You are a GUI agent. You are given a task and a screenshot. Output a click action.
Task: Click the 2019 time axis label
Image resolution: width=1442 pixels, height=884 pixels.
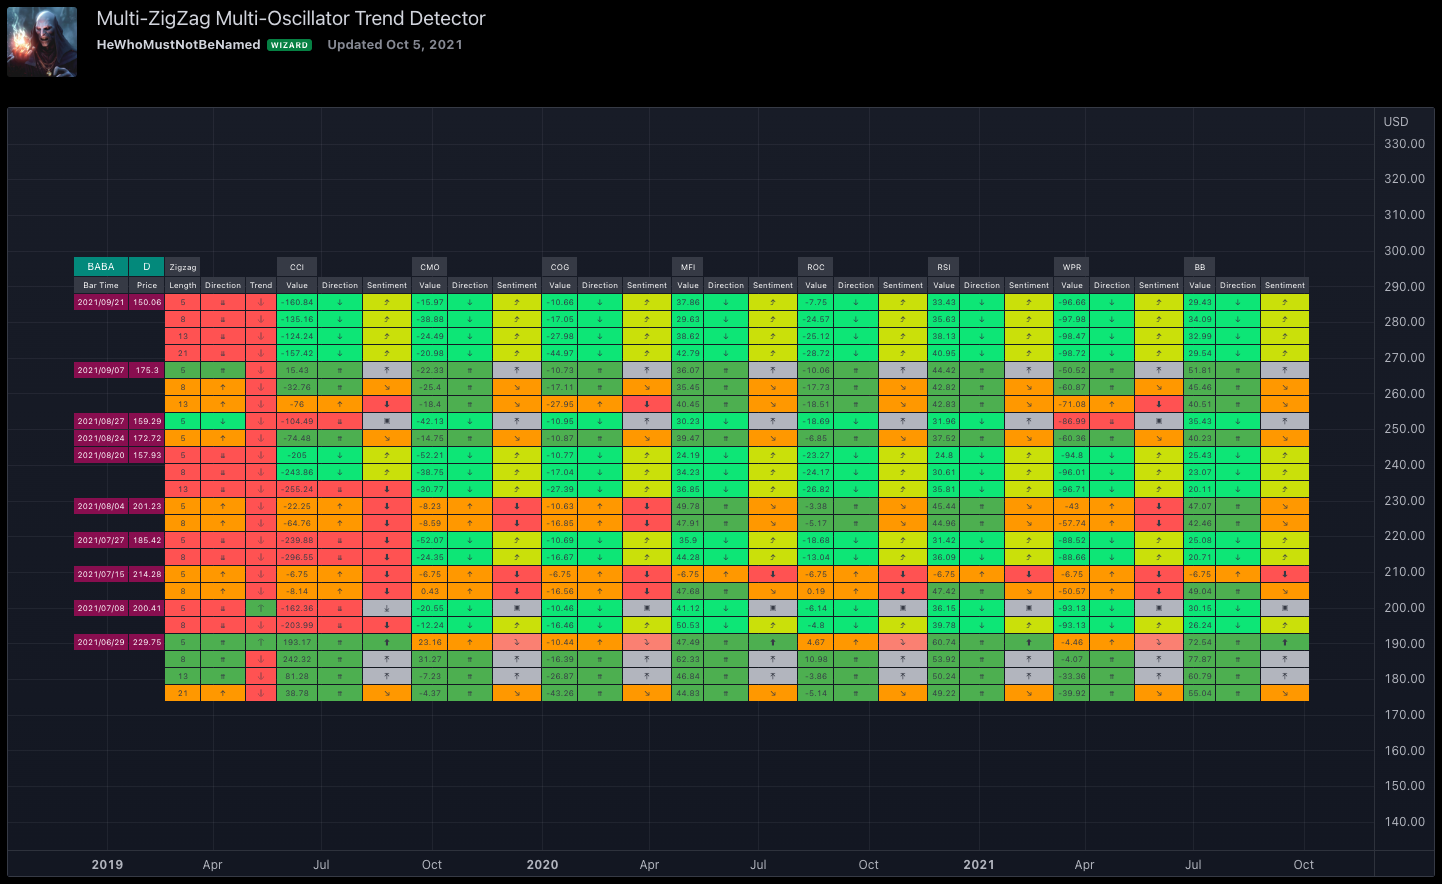(107, 865)
